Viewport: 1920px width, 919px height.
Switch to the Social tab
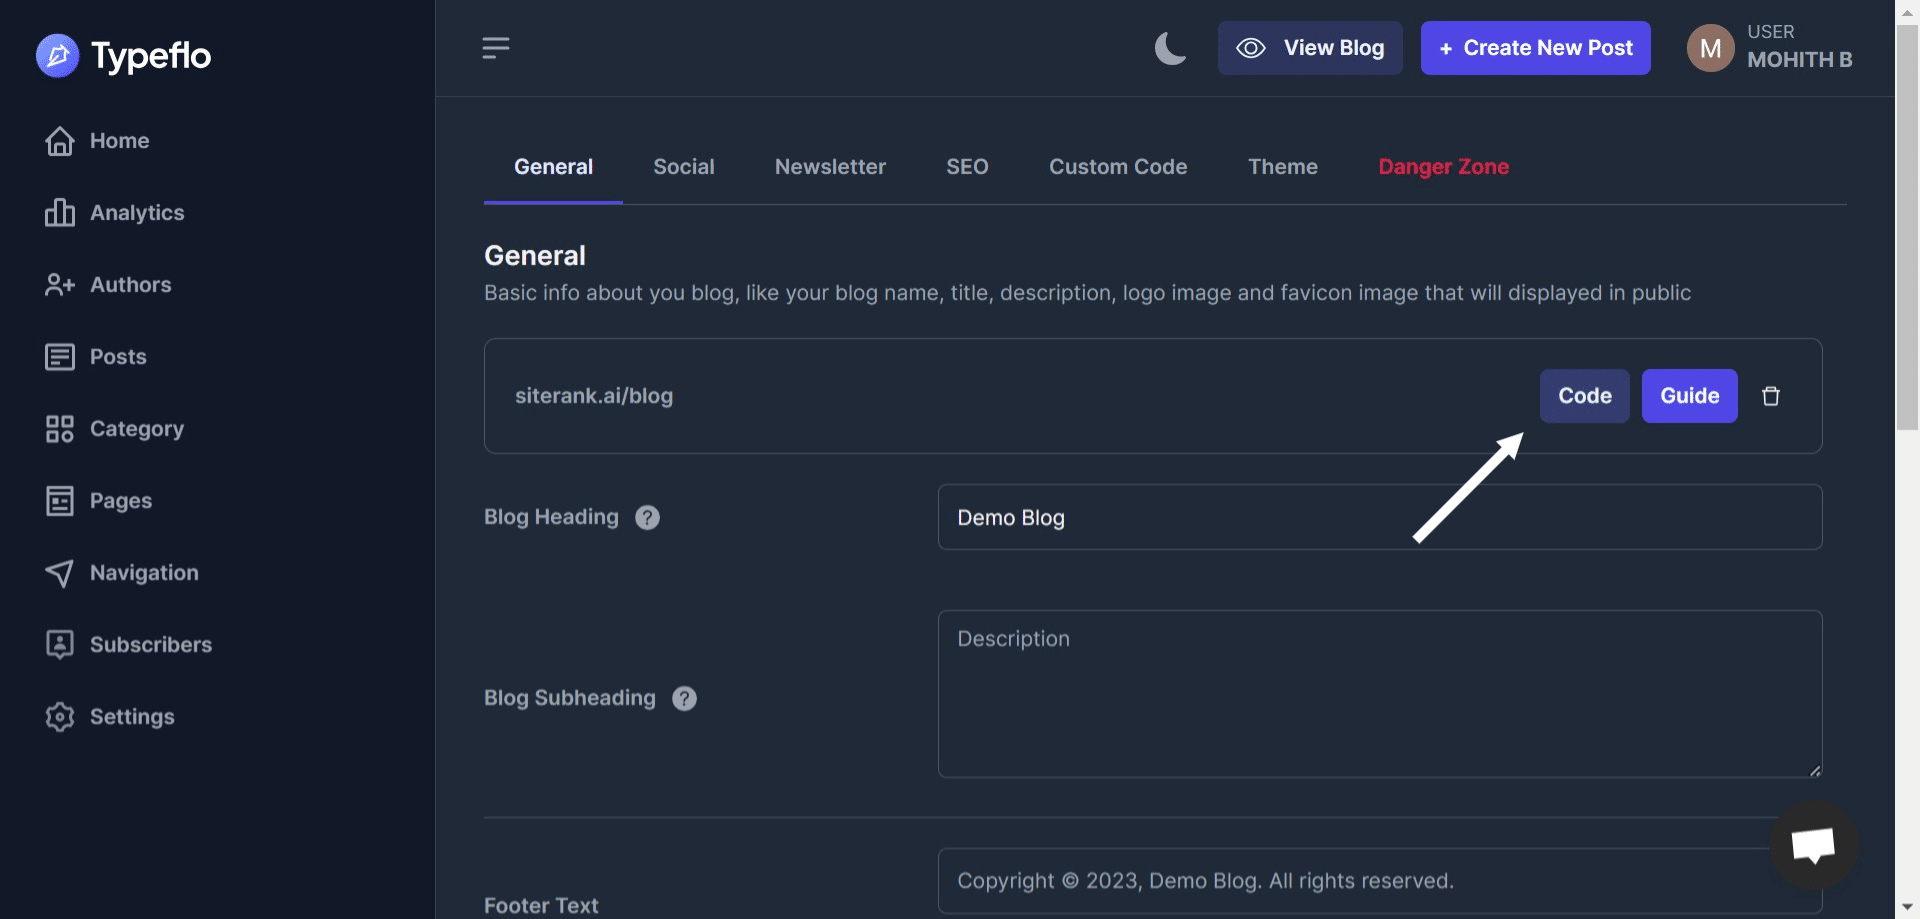point(684,167)
